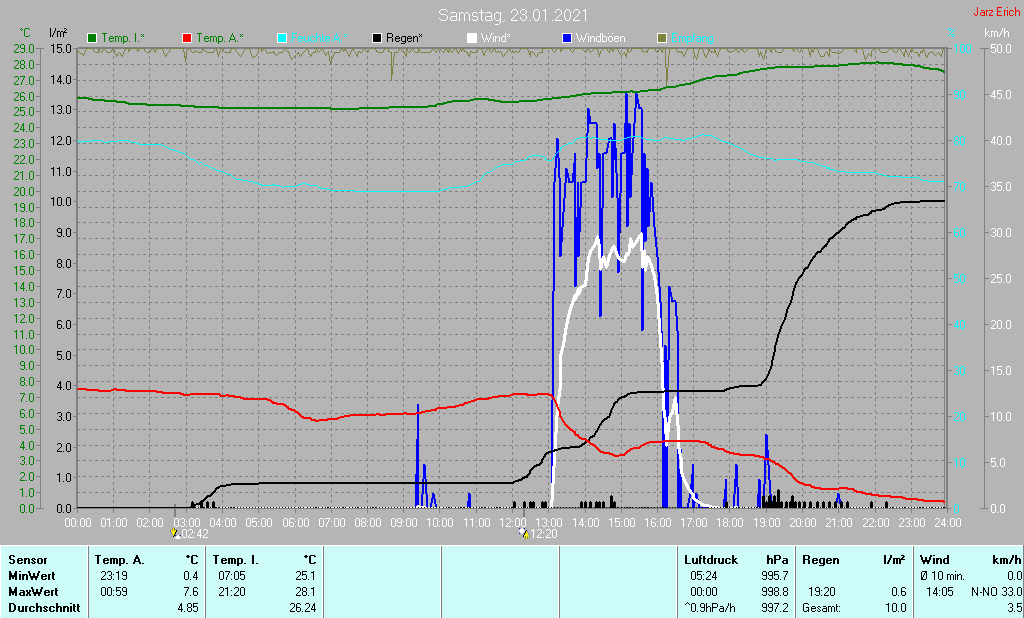Click the olive Empfang legend swatch
This screenshot has height=618, width=1024.
point(662,38)
